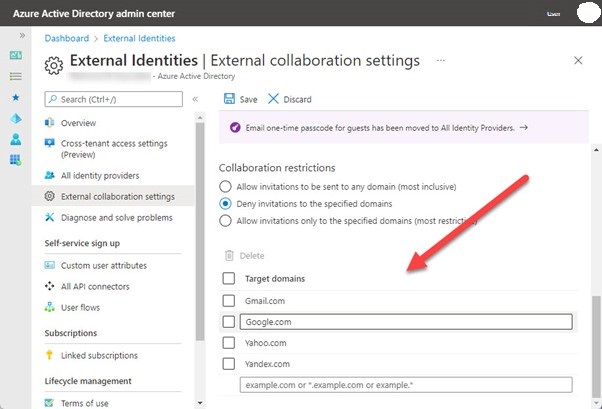Image resolution: width=602 pixels, height=409 pixels.
Task: Click the Google.com domain text field
Action: coord(406,322)
